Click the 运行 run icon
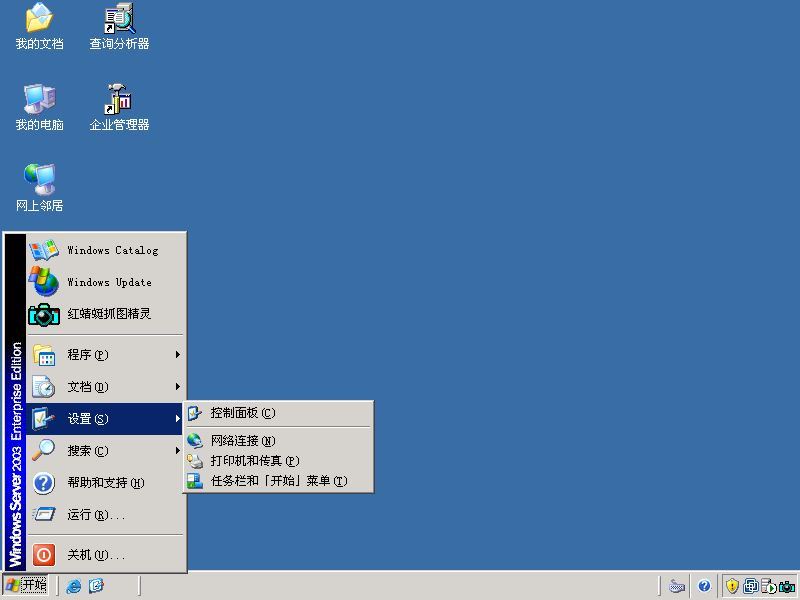800x600 pixels. click(x=44, y=514)
